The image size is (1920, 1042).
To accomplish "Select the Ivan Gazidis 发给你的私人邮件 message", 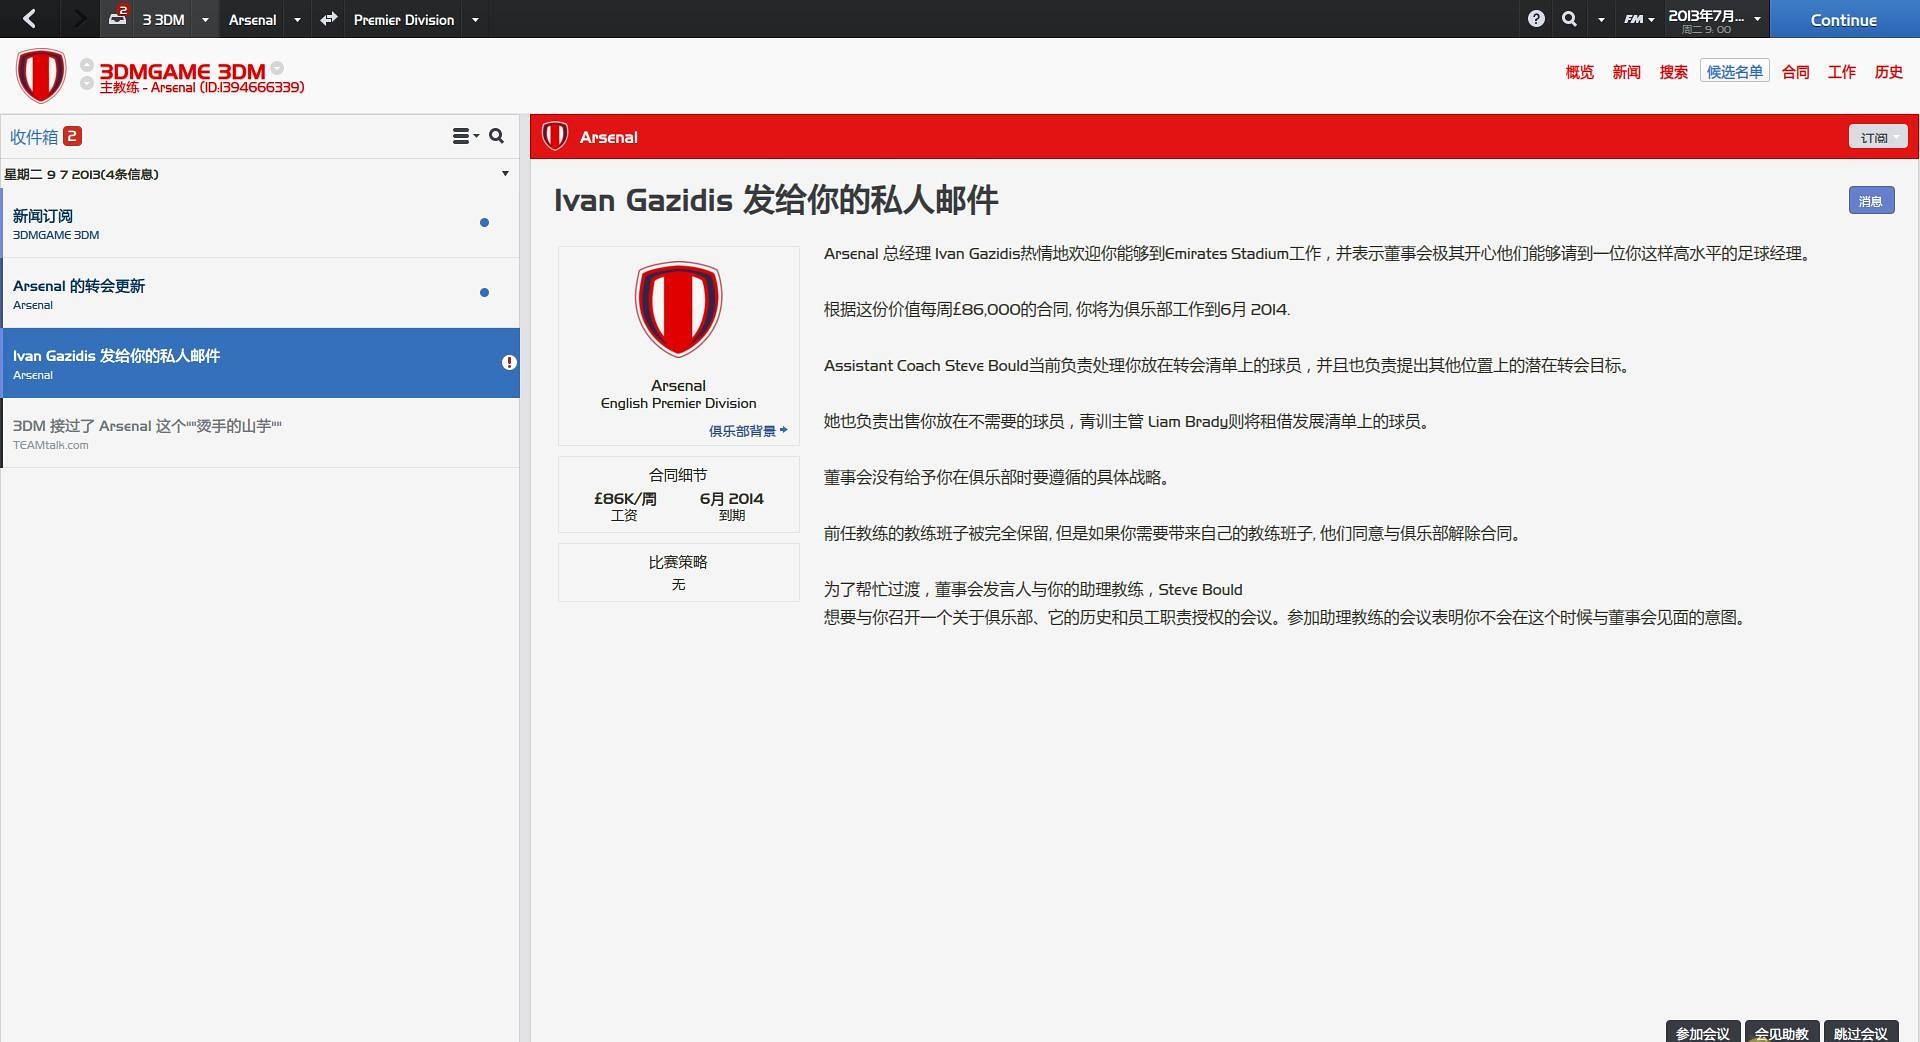I will [x=260, y=363].
